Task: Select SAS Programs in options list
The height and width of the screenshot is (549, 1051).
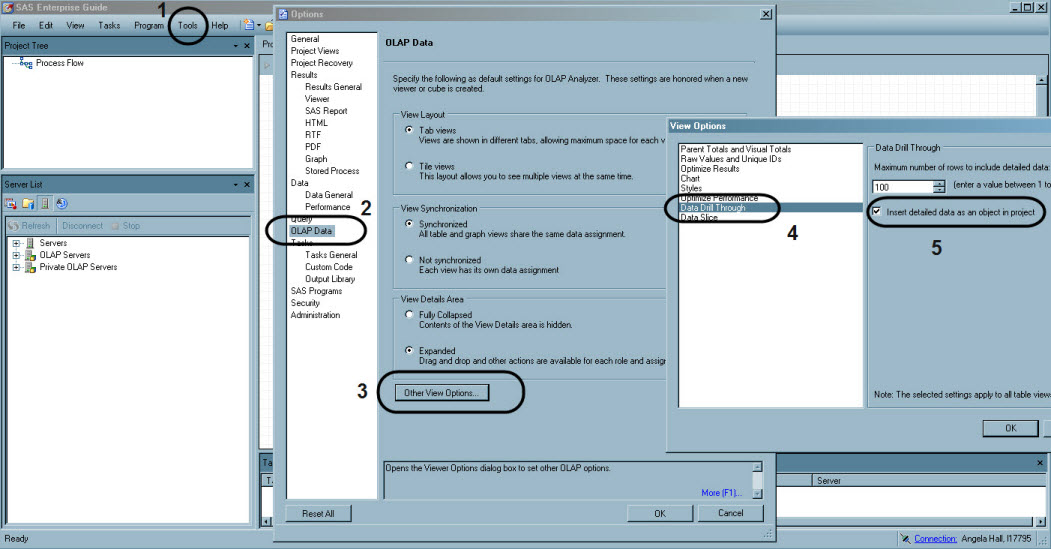Action: click(316, 291)
